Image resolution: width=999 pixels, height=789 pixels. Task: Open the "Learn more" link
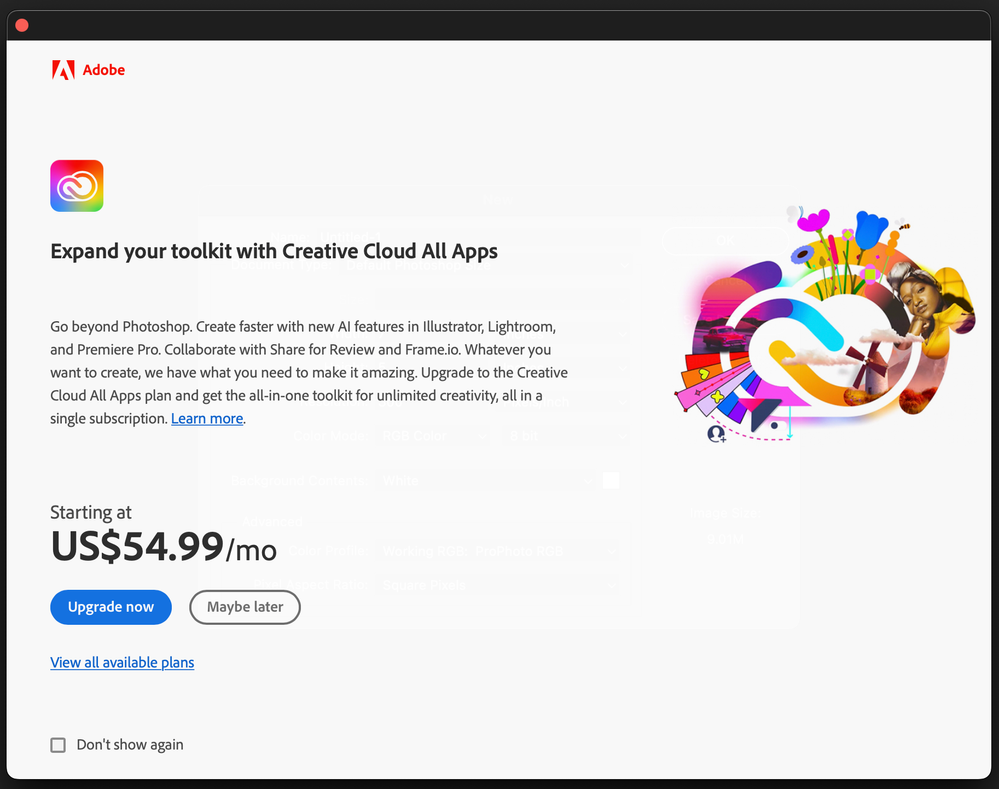[206, 418]
